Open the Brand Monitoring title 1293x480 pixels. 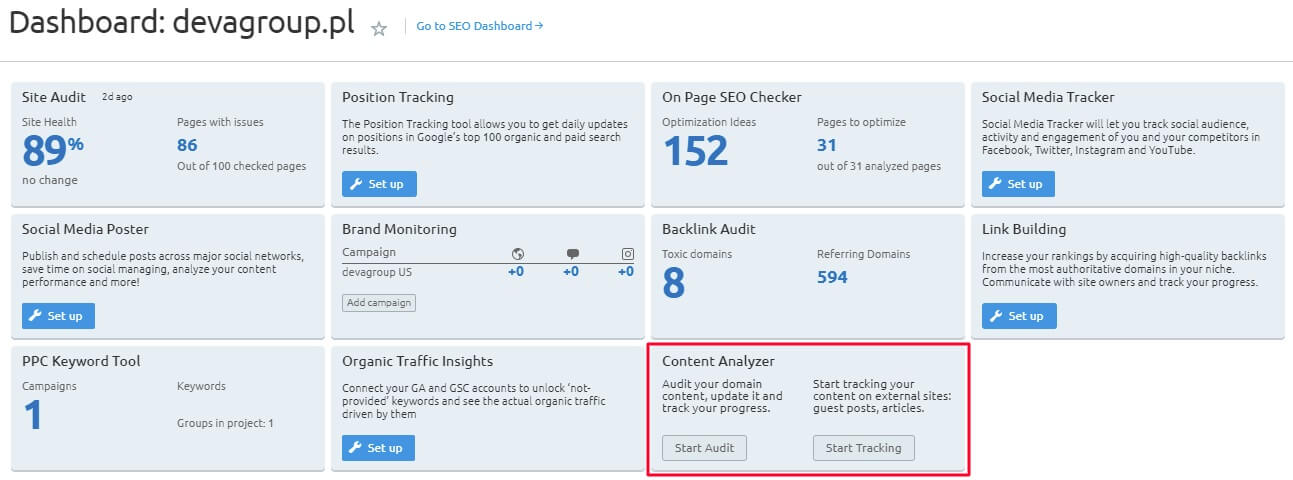pyautogui.click(x=399, y=229)
